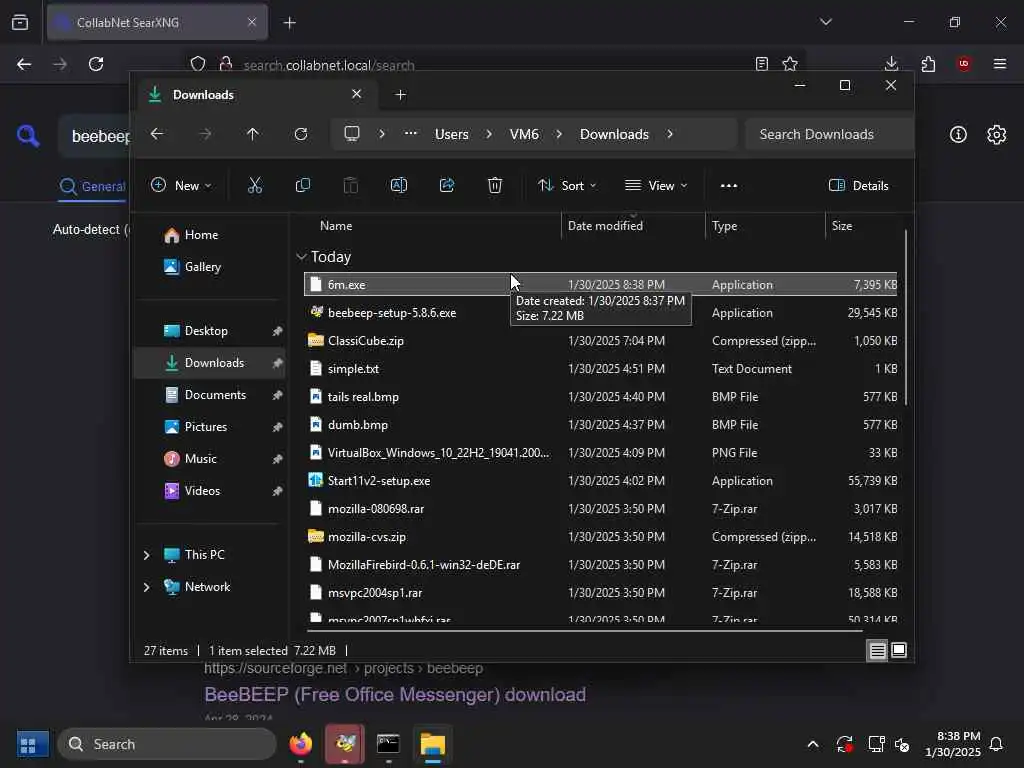Image resolution: width=1024 pixels, height=768 pixels.
Task: Expand the chevron after Downloads in breadcrumb
Action: coord(670,134)
